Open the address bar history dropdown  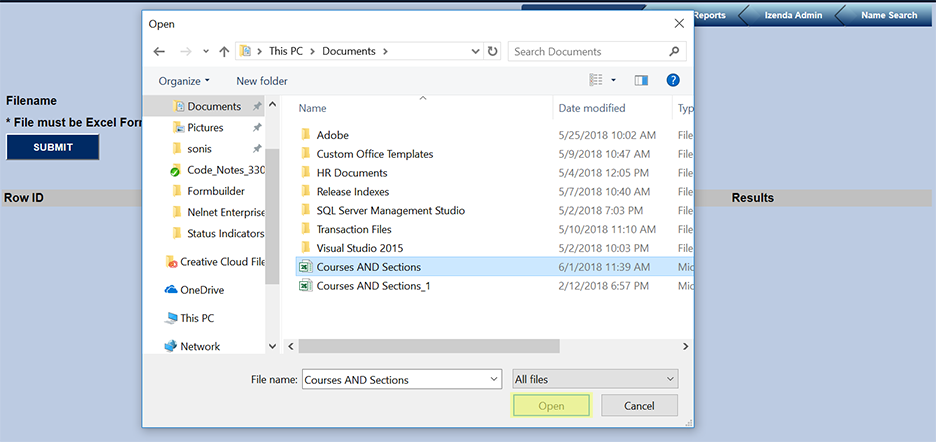click(x=474, y=51)
